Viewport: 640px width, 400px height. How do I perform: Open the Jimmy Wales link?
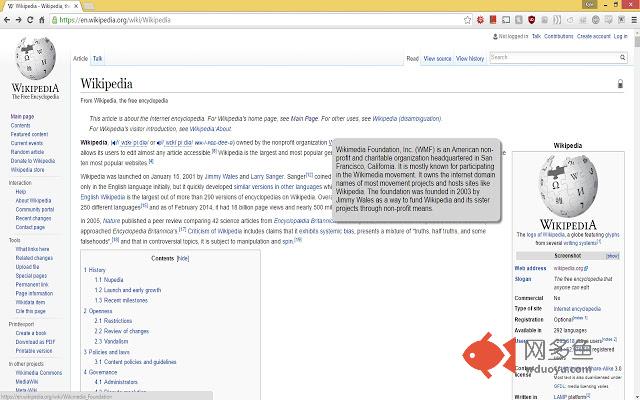(221, 177)
